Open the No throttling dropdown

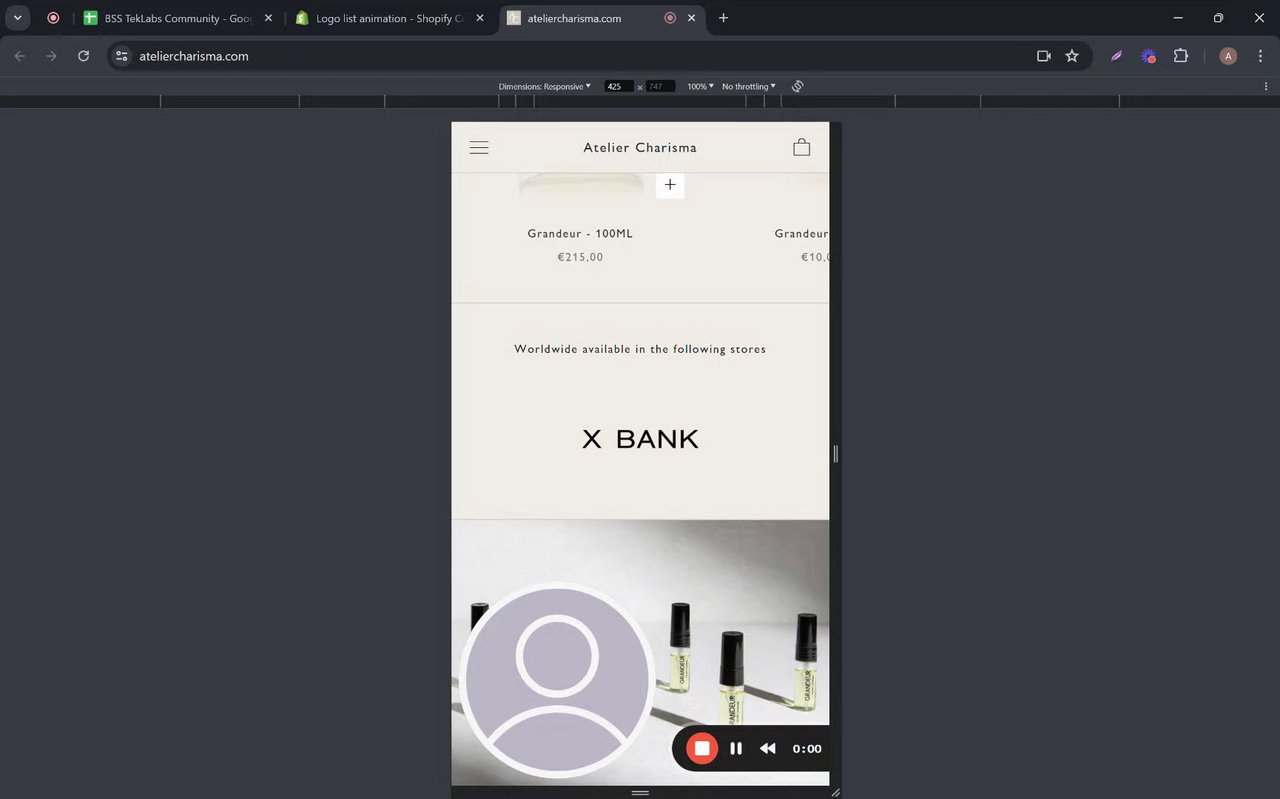[x=749, y=86]
